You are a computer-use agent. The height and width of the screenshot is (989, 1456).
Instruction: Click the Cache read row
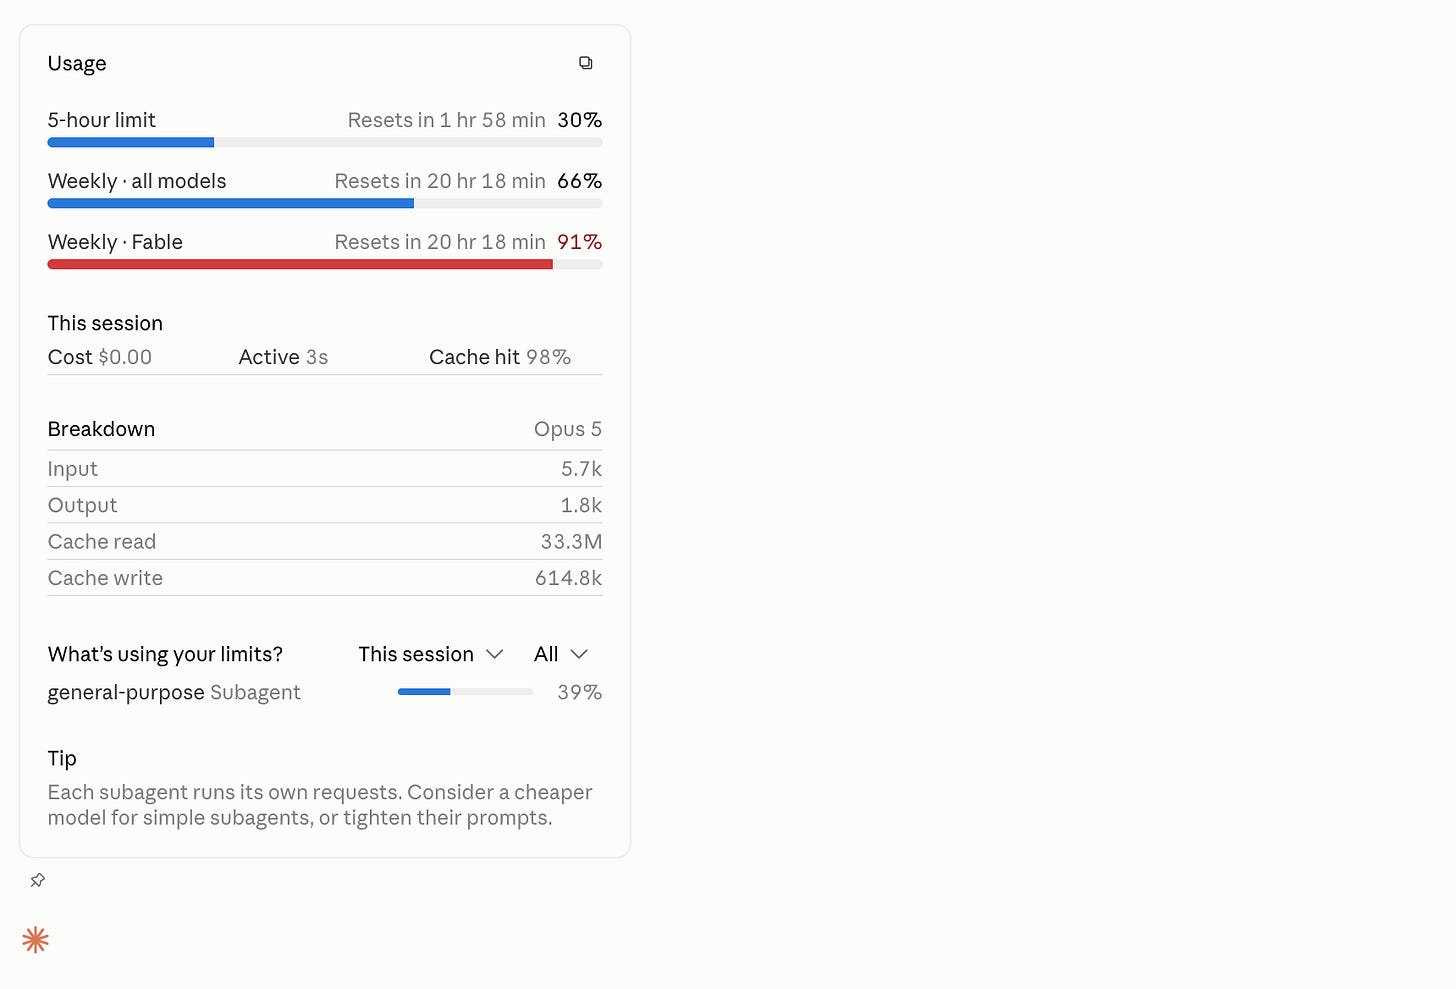click(x=325, y=542)
